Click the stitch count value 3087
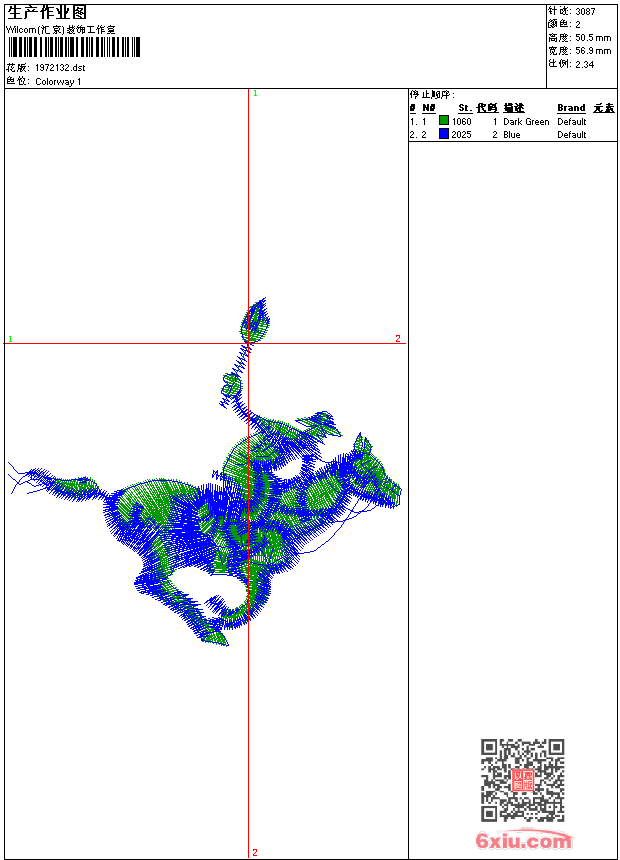 585,12
